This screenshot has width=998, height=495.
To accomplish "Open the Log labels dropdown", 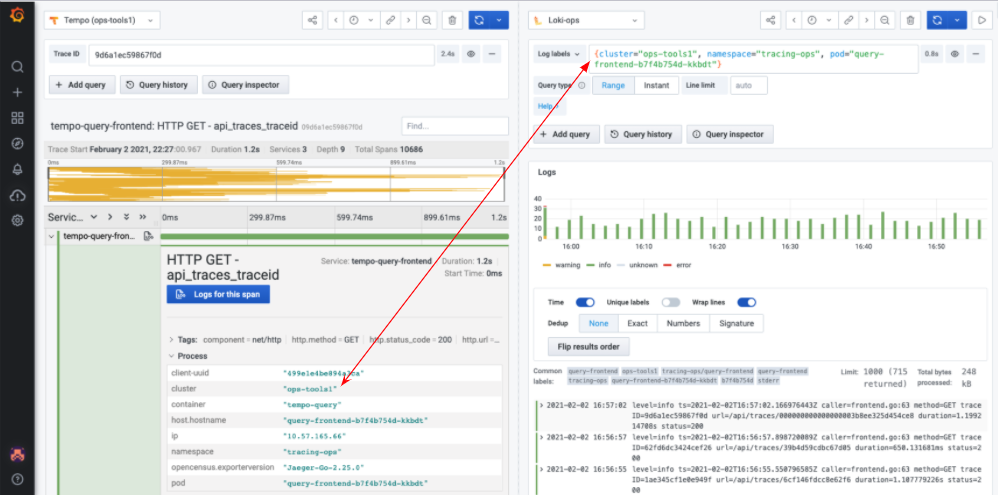I will (560, 54).
